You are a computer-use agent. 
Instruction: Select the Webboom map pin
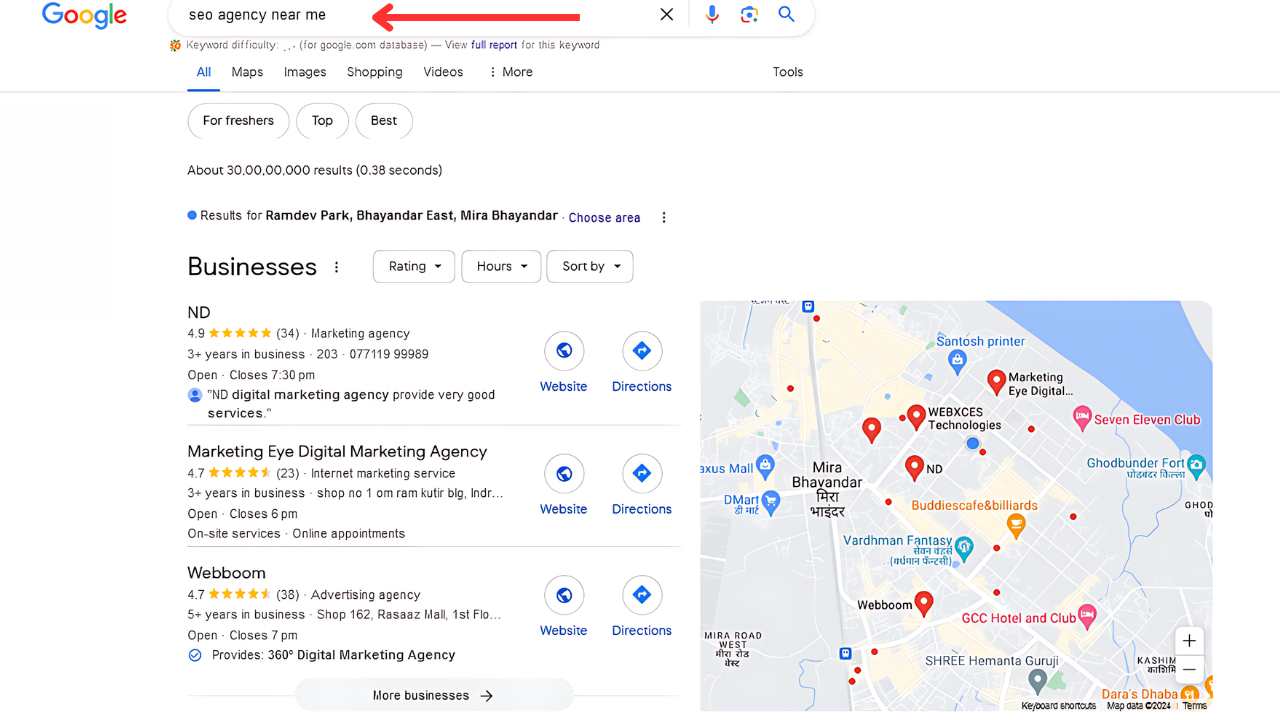[x=924, y=603]
